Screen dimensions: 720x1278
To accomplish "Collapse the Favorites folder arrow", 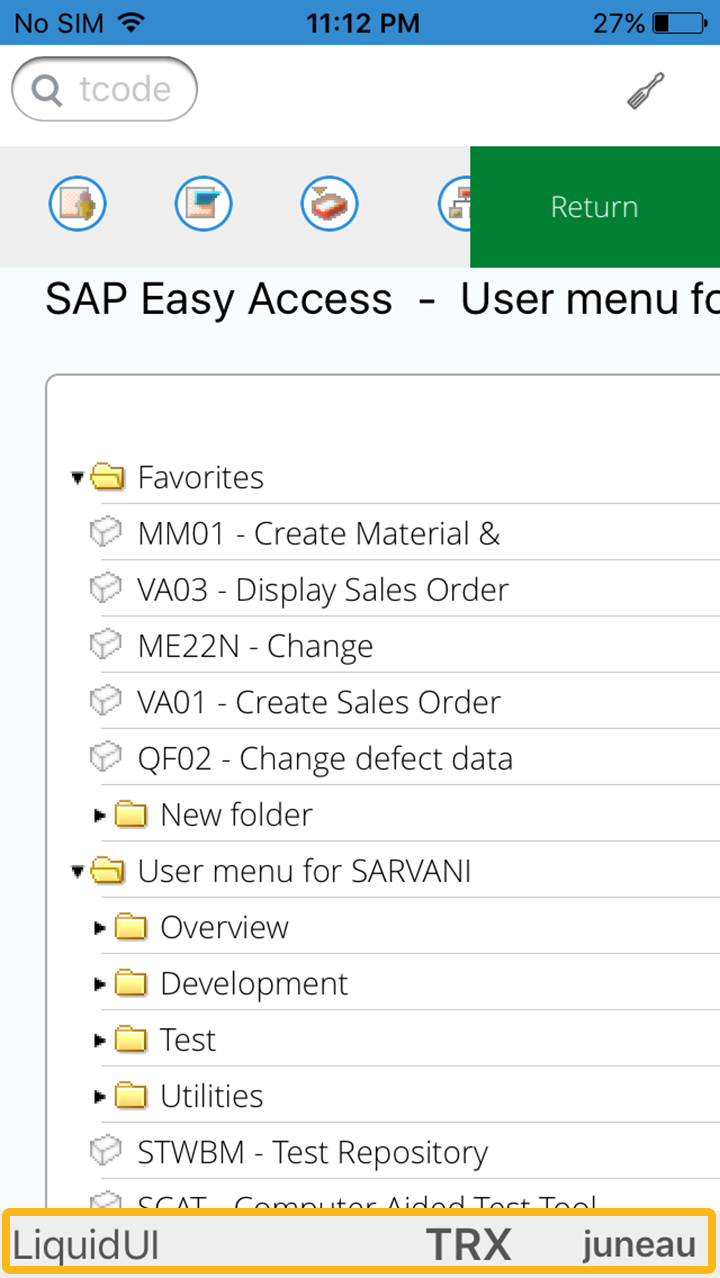I will pos(77,478).
